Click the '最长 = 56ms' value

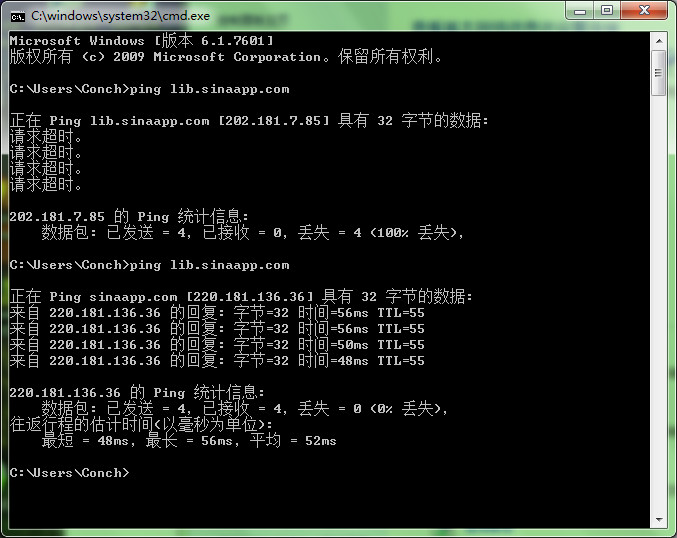tap(189, 440)
